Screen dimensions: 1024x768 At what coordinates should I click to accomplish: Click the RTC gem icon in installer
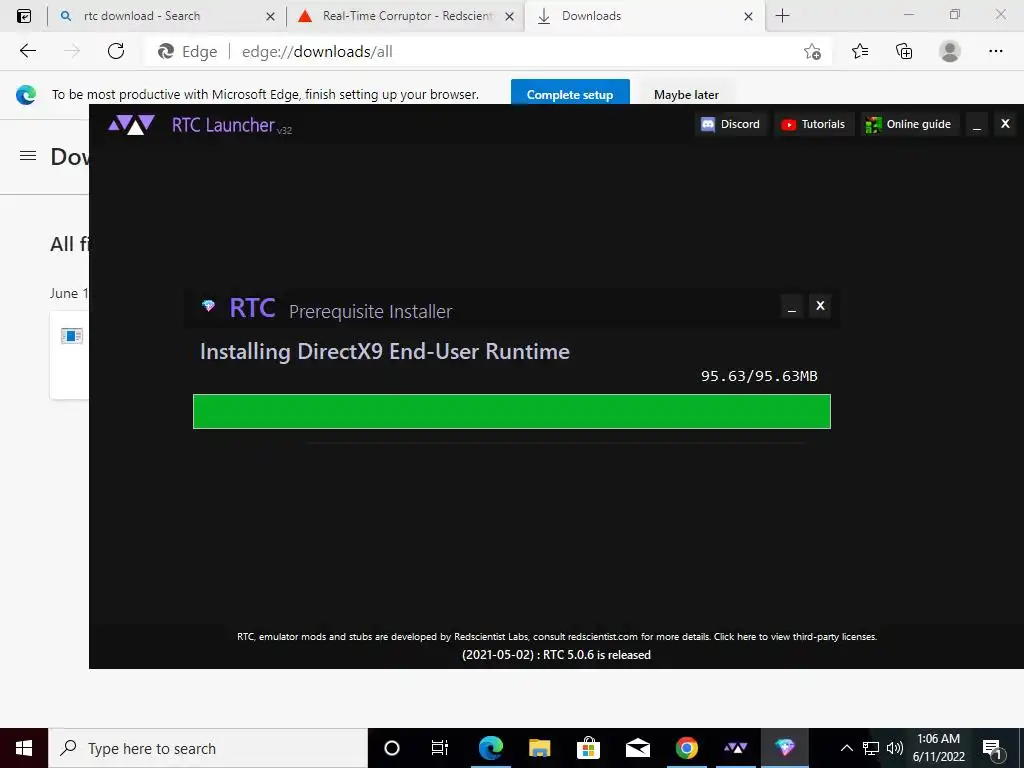tap(208, 306)
